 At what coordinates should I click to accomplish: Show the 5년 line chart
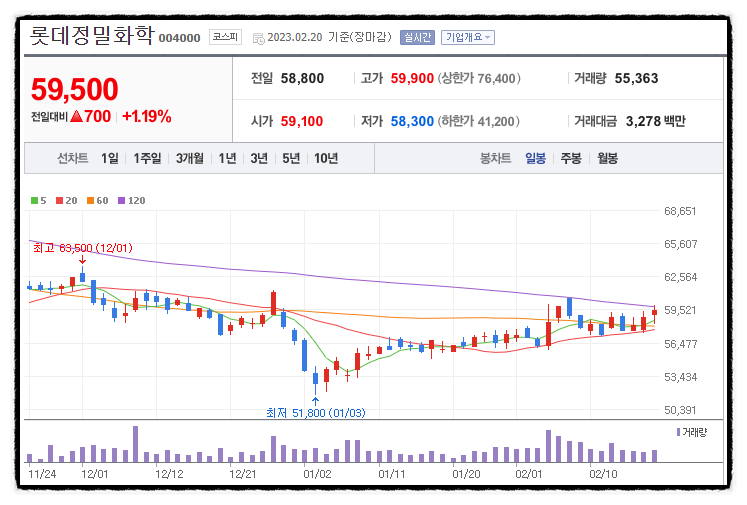(291, 158)
